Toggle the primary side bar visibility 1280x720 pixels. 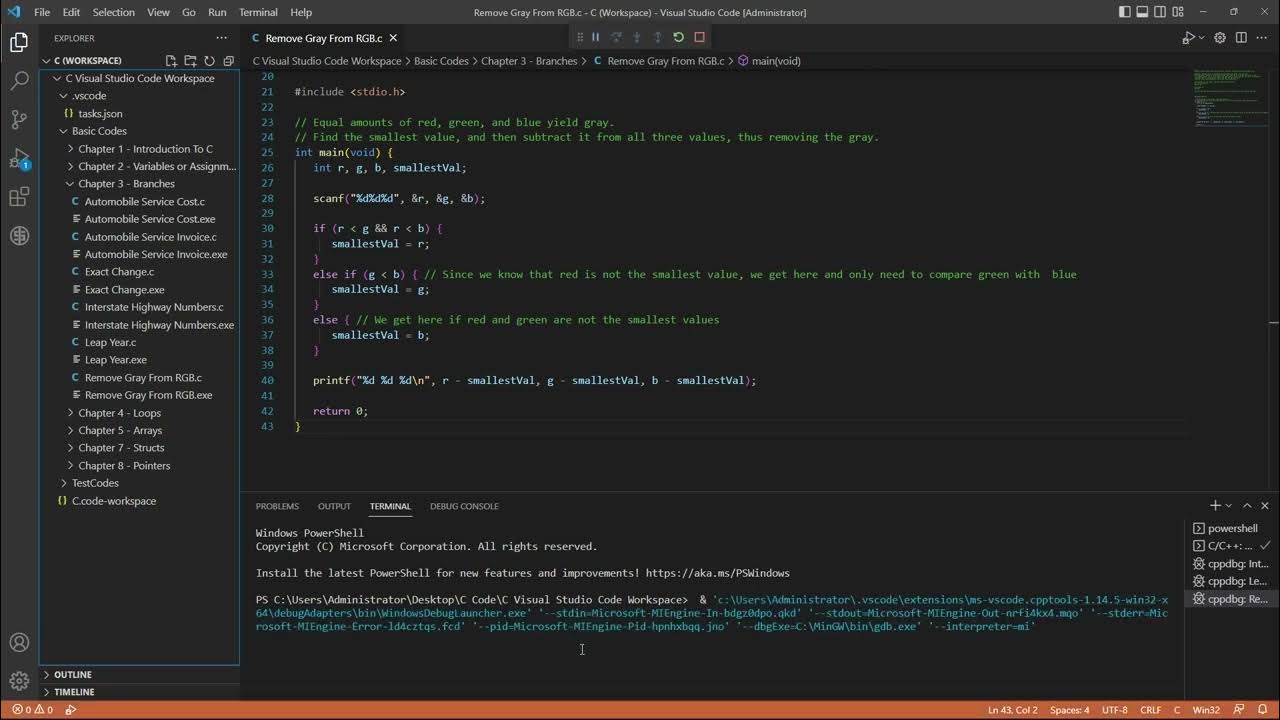click(1126, 12)
